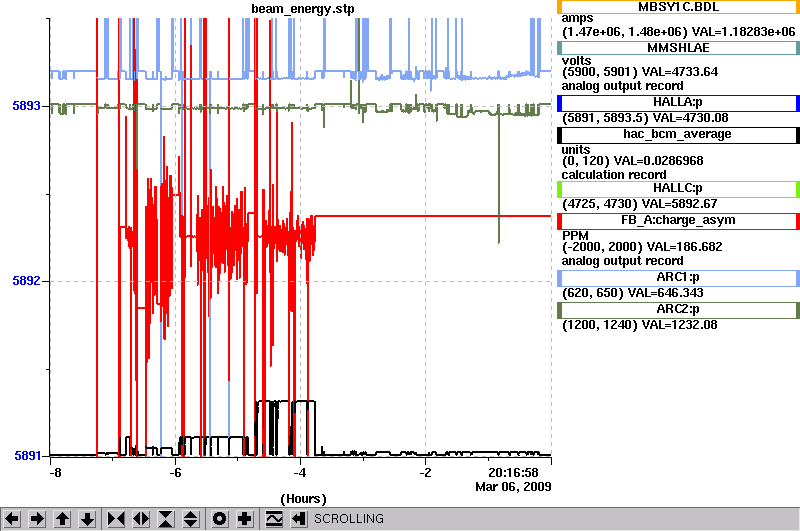Click the 'units' label under hac_bcm_average
This screenshot has height=531, width=800.
576,150
